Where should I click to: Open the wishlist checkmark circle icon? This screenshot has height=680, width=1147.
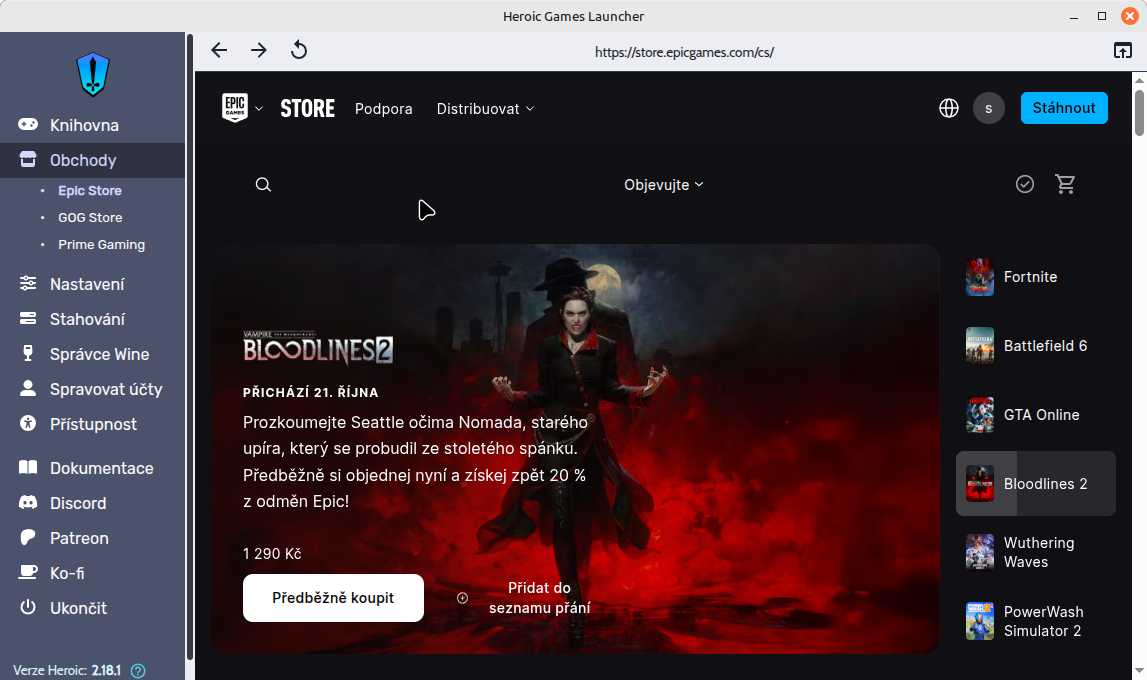coord(1024,184)
